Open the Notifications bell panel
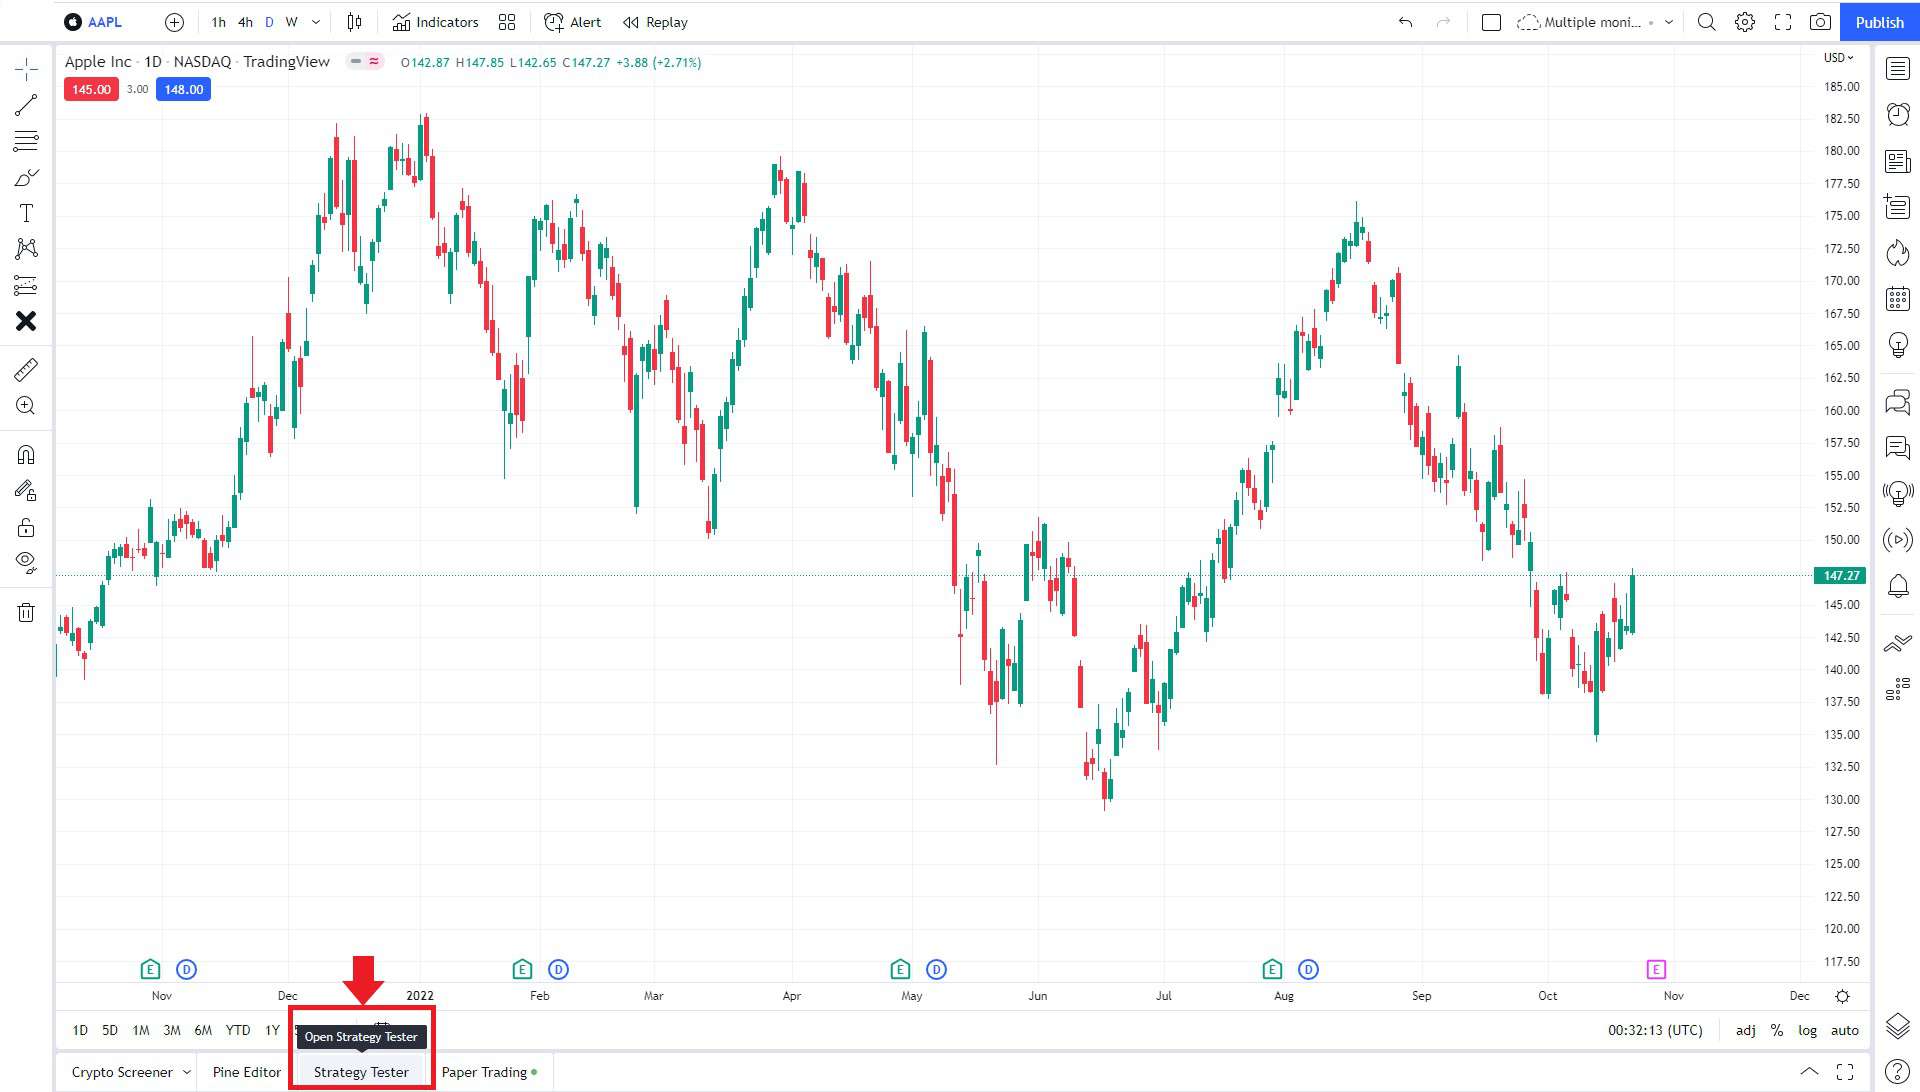1920x1092 pixels. click(1897, 586)
